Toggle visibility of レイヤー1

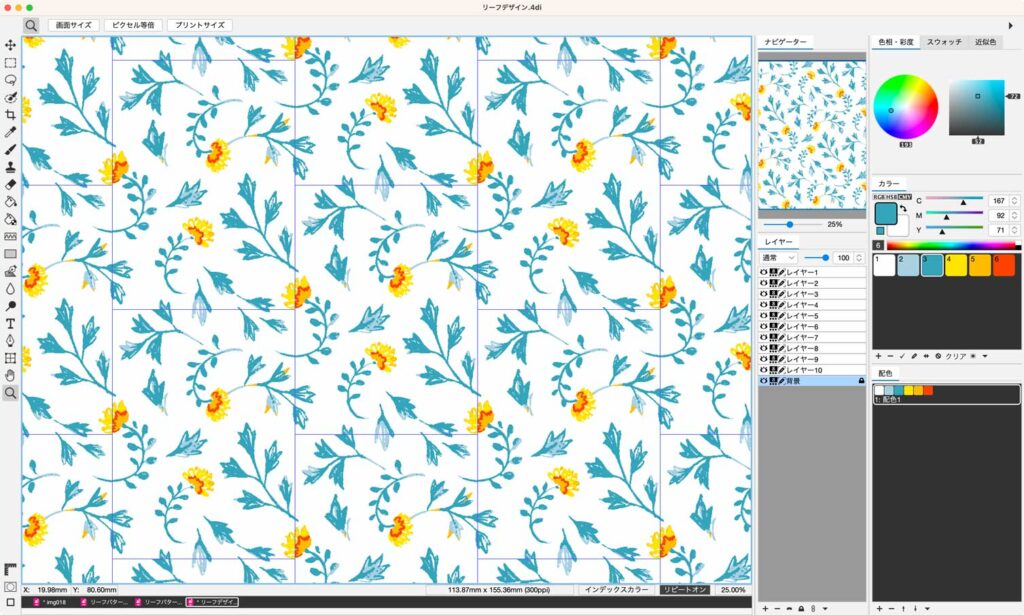[764, 272]
